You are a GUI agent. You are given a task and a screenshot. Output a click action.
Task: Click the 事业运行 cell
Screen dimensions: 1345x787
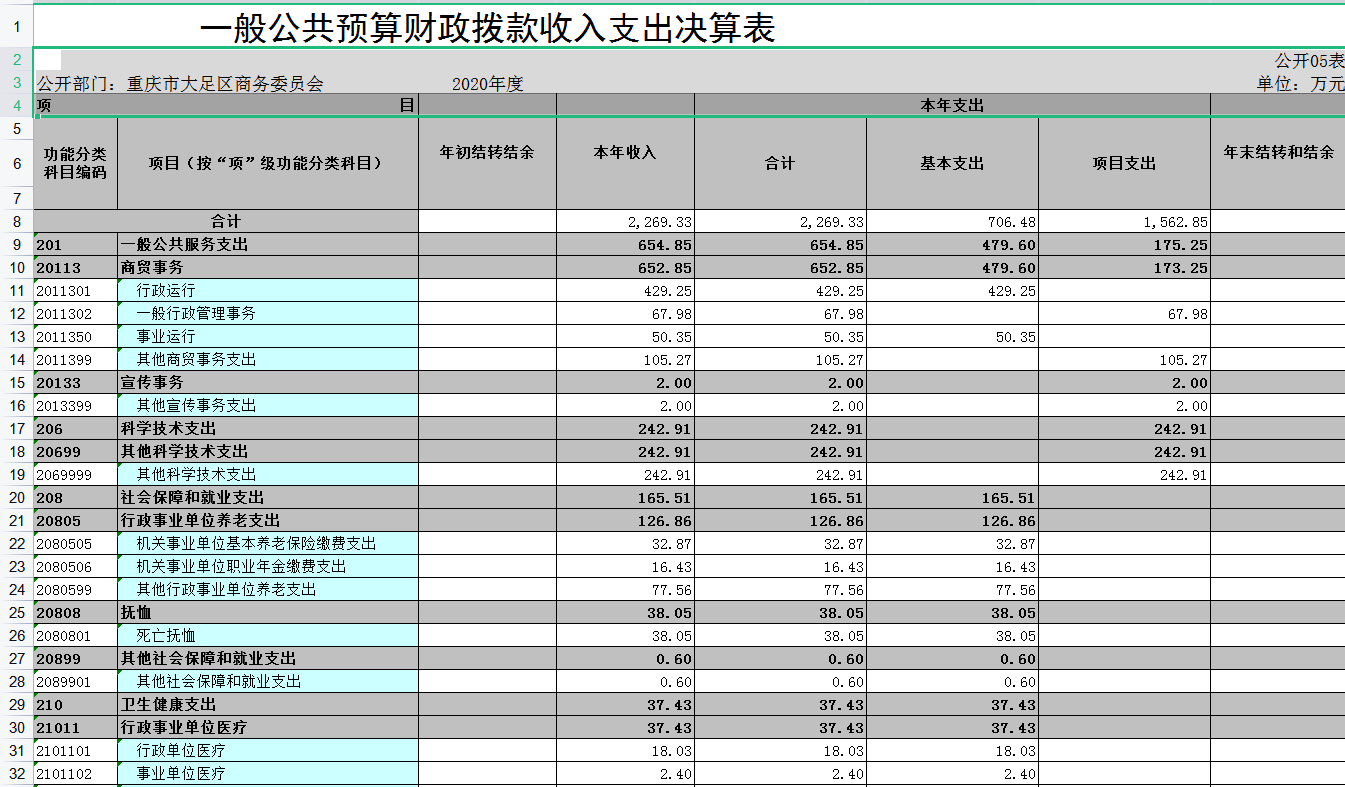(267, 336)
